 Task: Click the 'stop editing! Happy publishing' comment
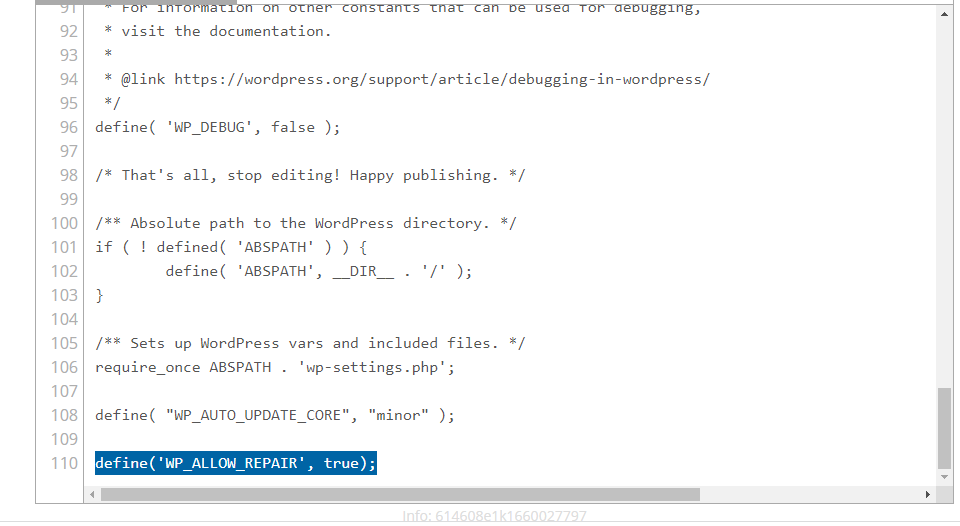pyautogui.click(x=310, y=175)
